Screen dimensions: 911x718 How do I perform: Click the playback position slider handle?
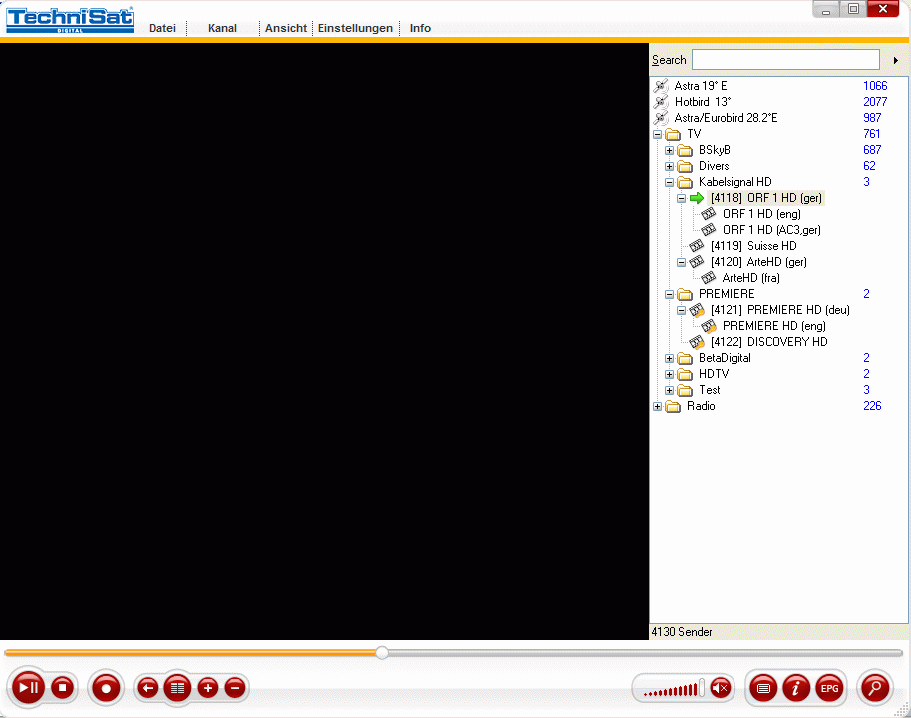(x=382, y=653)
